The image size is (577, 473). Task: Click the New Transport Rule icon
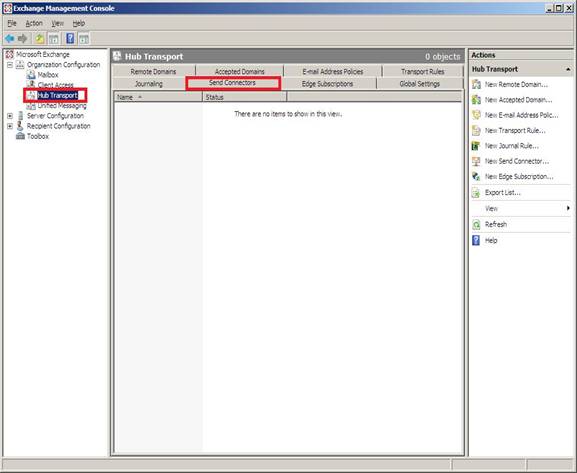[x=476, y=130]
